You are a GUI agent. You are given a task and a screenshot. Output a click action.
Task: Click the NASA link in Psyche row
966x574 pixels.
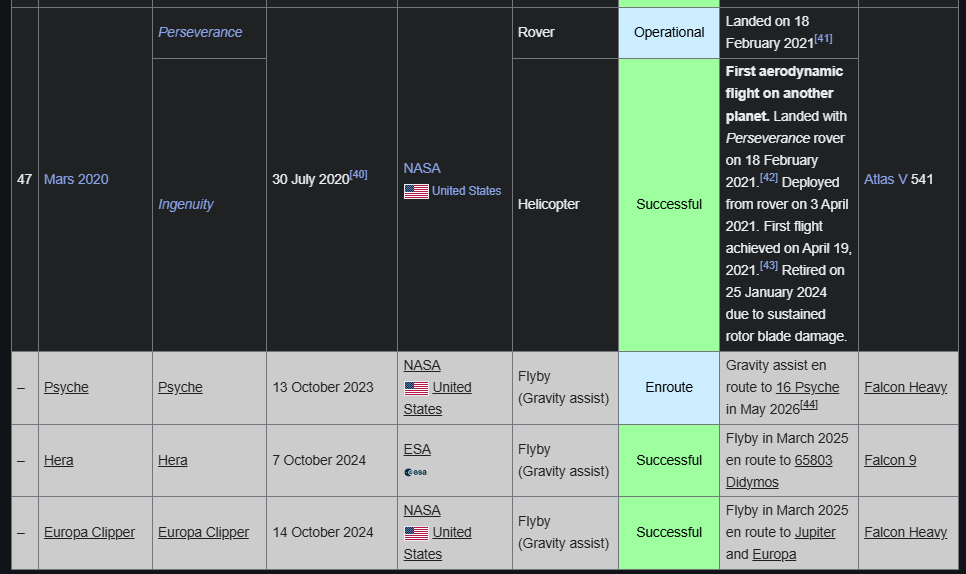click(x=422, y=365)
